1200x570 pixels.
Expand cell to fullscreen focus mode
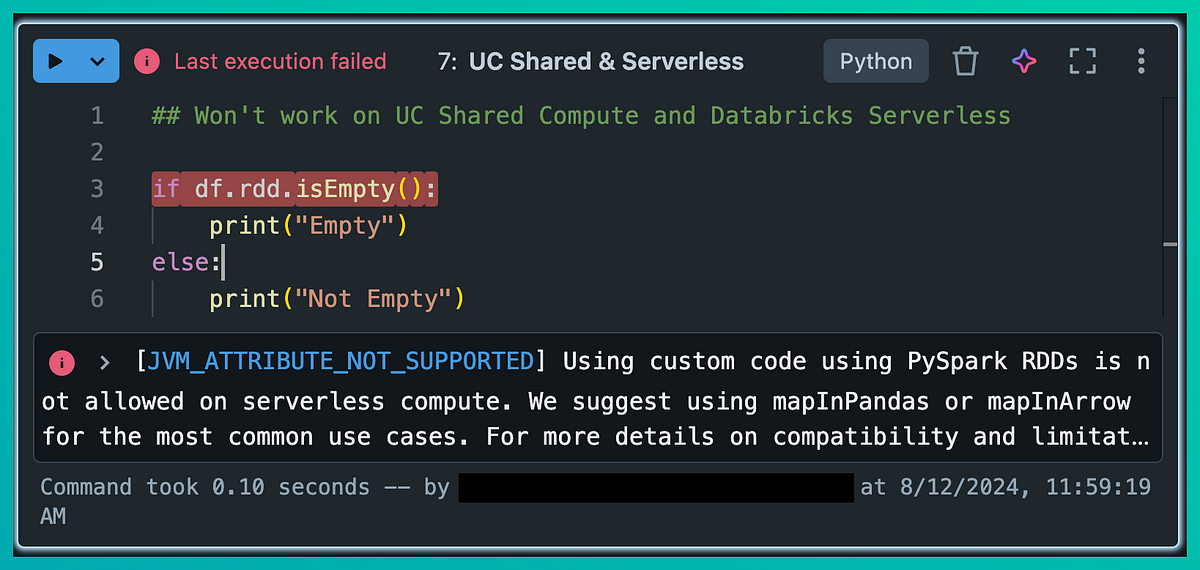[x=1083, y=61]
